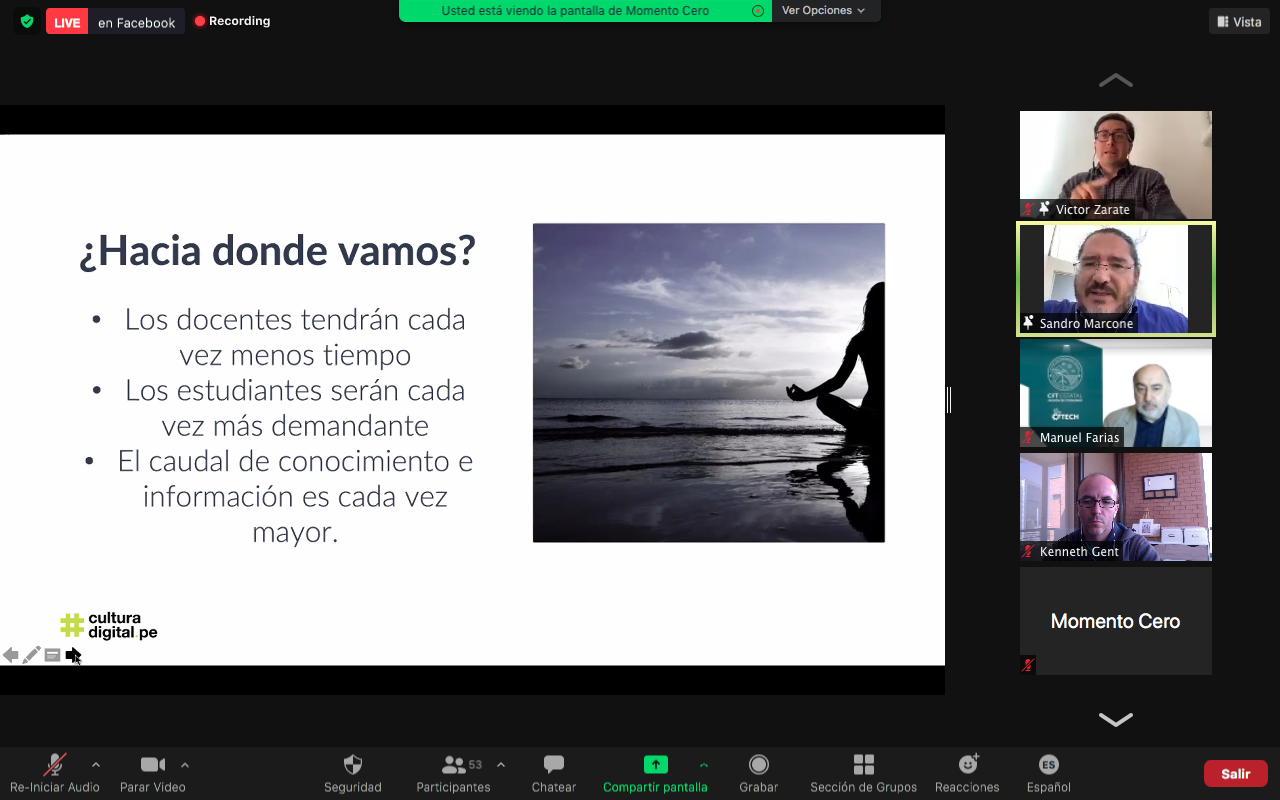1280x800 pixels.
Task: Click the Español interpretation icon
Action: 1048,766
